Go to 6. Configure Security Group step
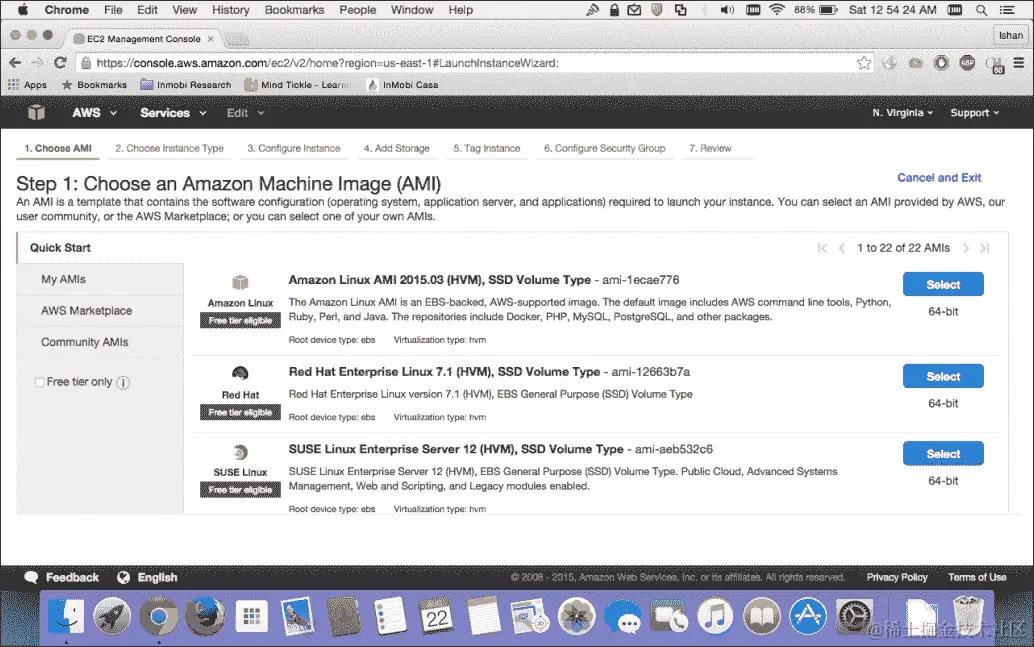Screen dimensions: 1034x647 [605, 148]
